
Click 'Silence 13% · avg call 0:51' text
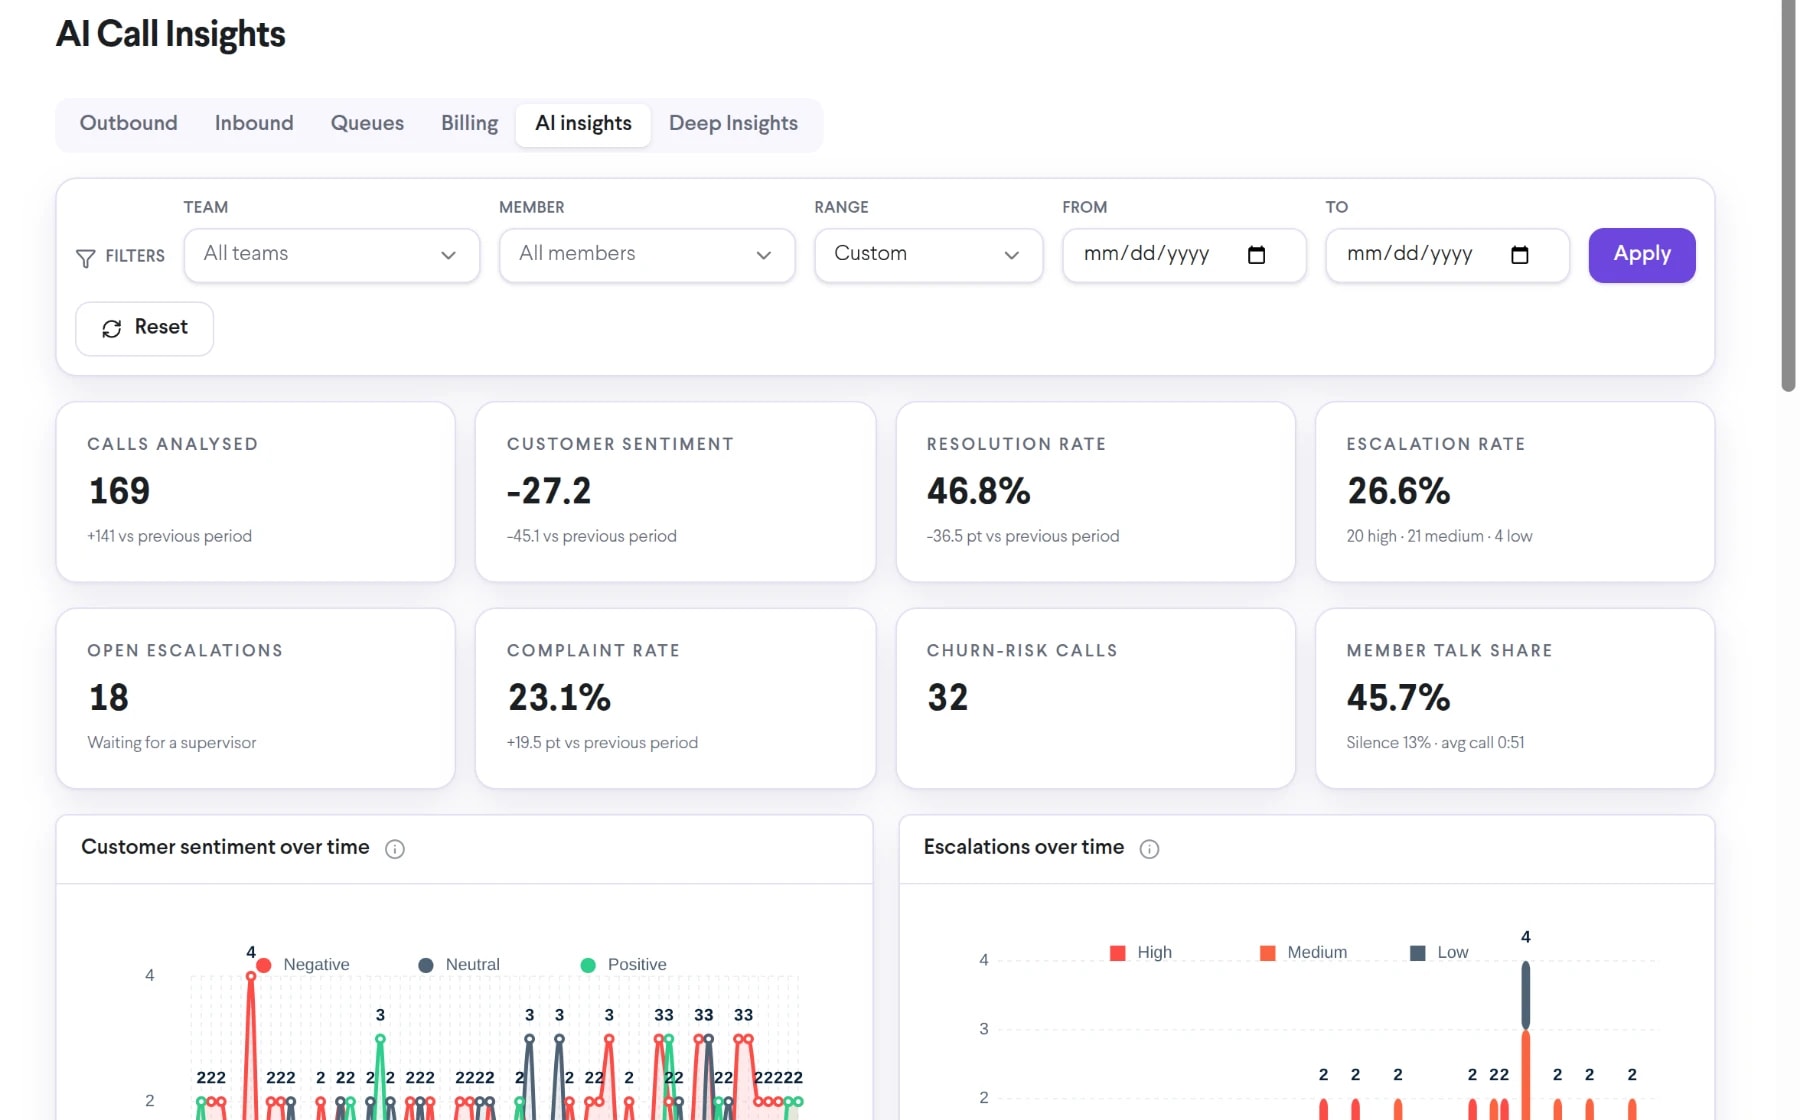coord(1435,743)
